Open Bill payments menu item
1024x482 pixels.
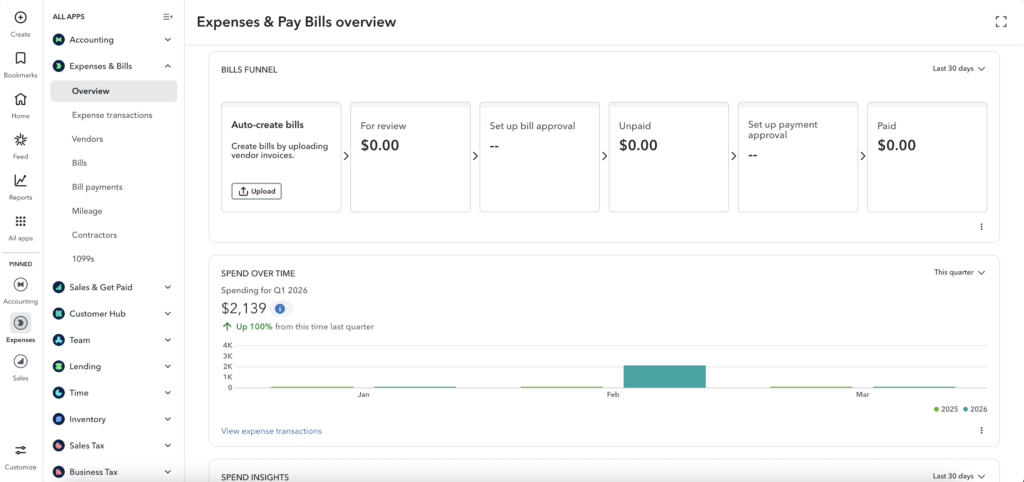97,187
